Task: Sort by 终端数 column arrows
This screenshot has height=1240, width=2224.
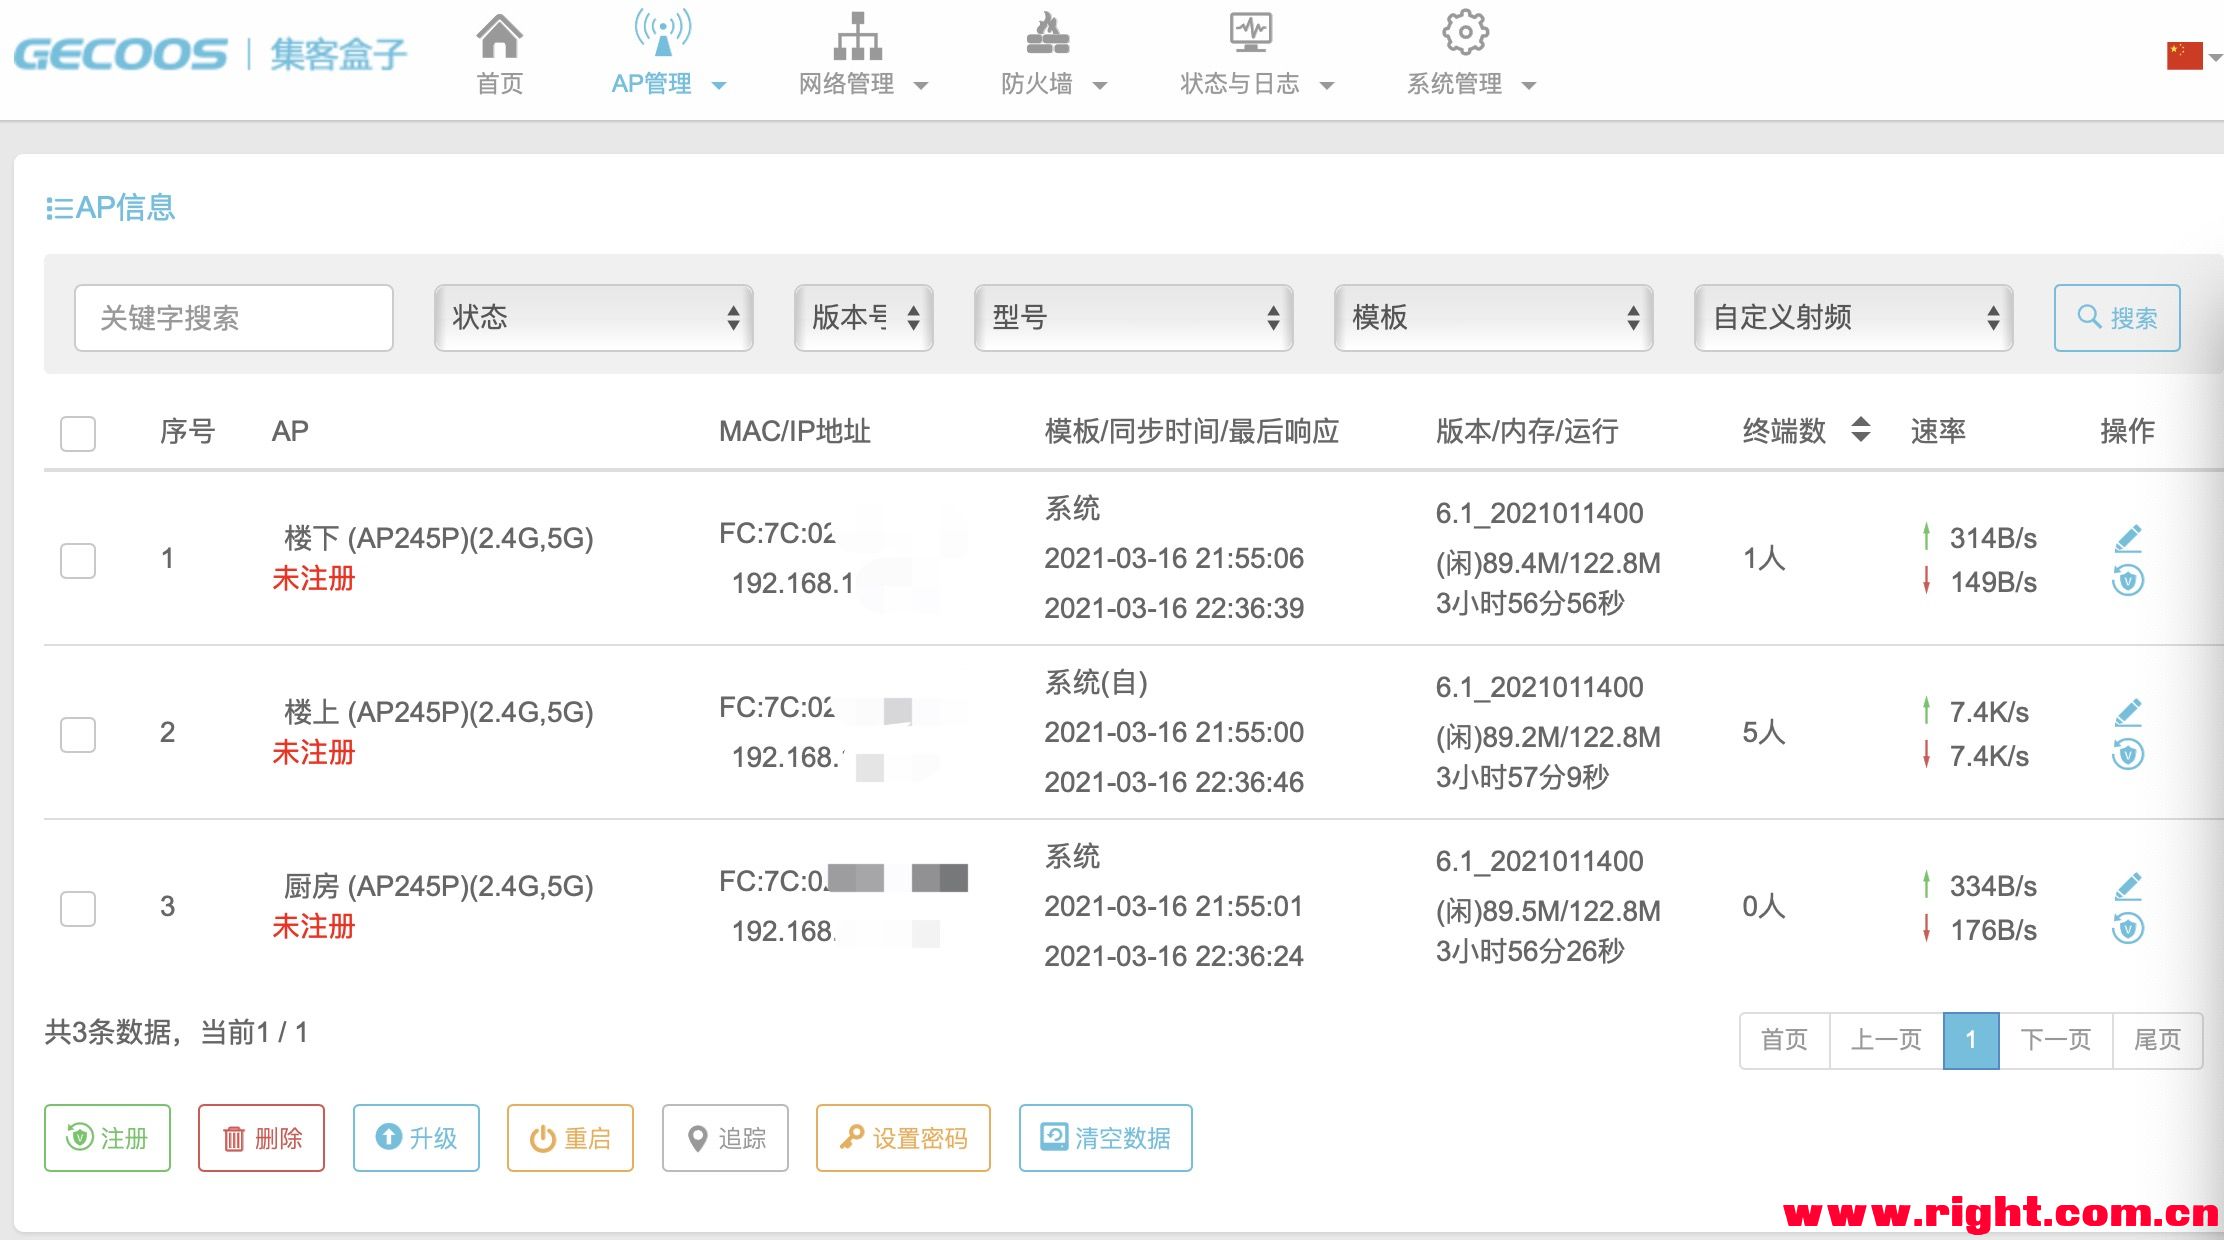Action: pos(1861,430)
